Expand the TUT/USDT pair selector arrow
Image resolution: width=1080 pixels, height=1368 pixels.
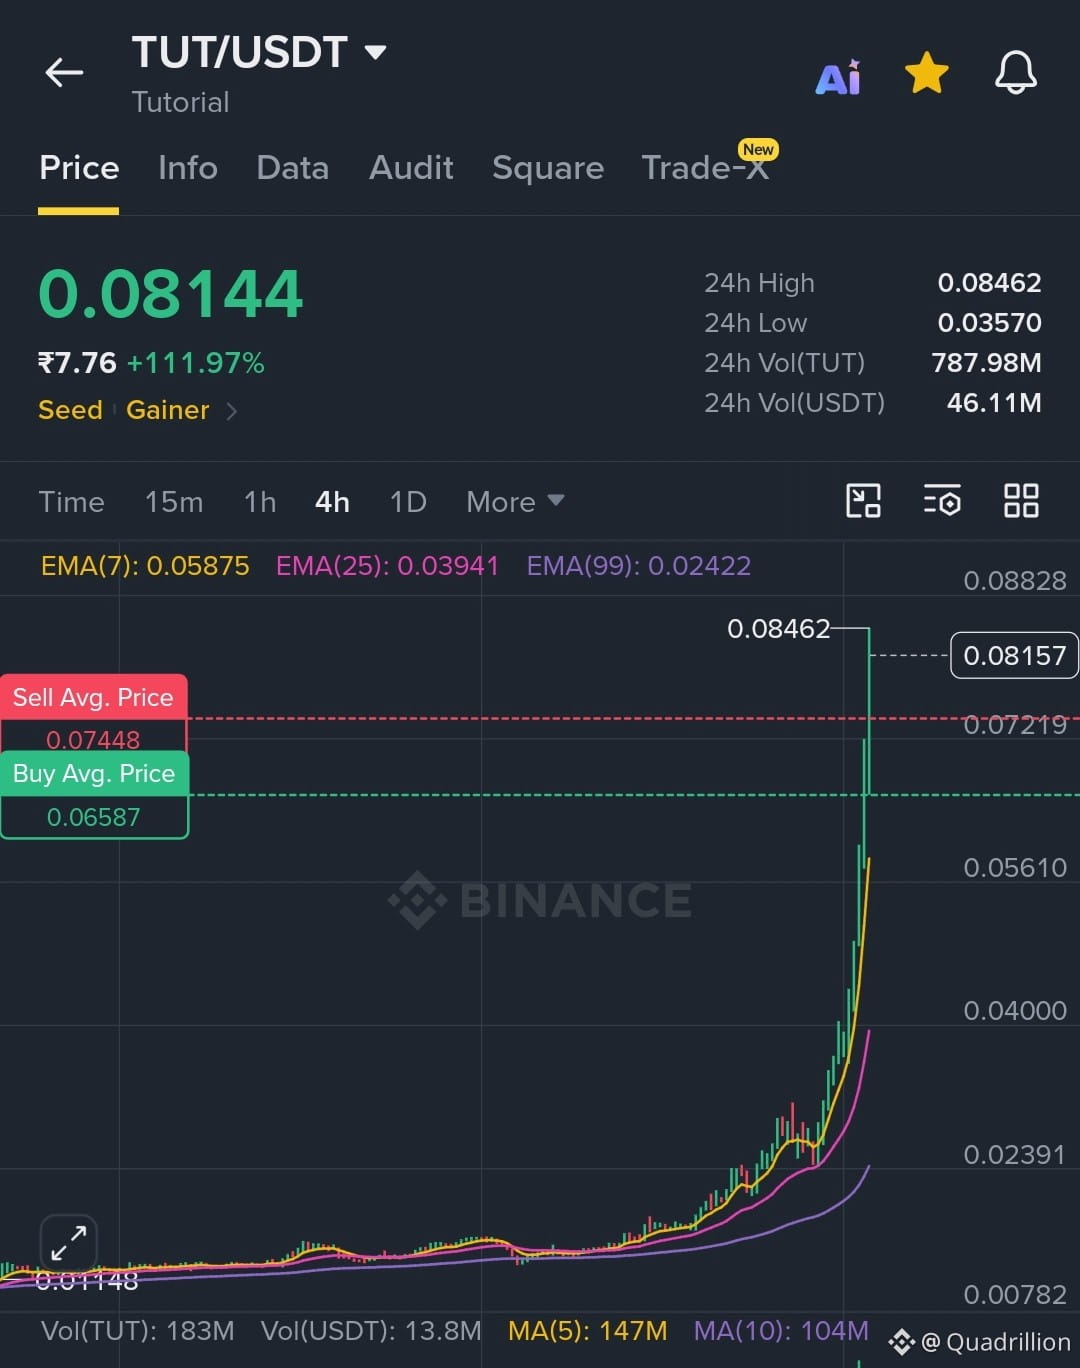(375, 52)
